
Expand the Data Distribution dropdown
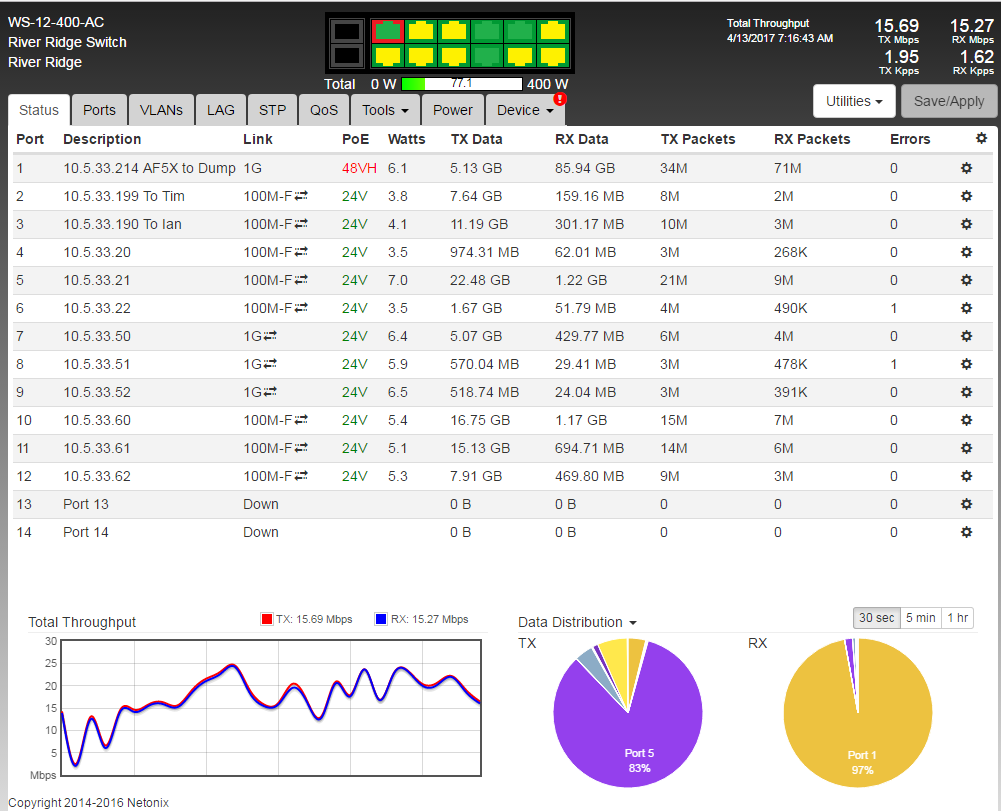pyautogui.click(x=577, y=622)
